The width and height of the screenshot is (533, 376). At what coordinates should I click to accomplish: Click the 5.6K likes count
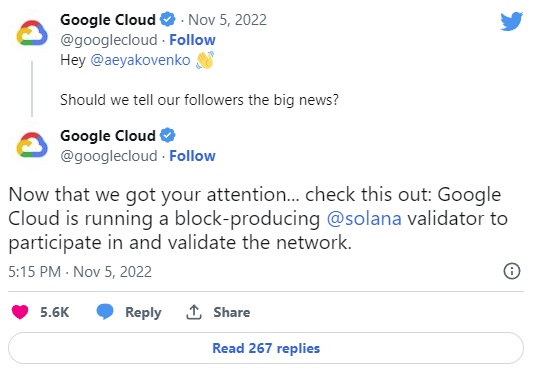pyautogui.click(x=54, y=312)
